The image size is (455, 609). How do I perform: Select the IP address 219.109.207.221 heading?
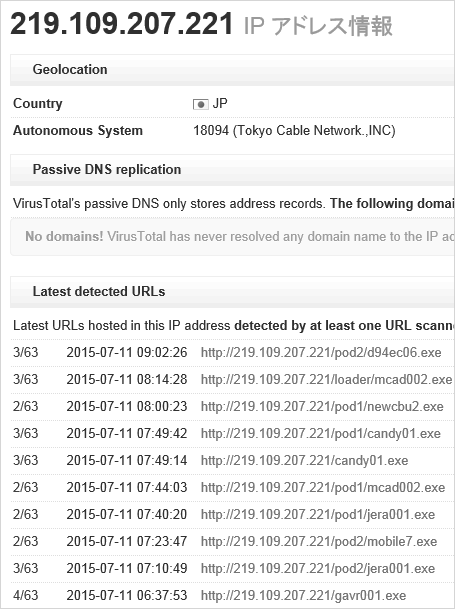122,24
